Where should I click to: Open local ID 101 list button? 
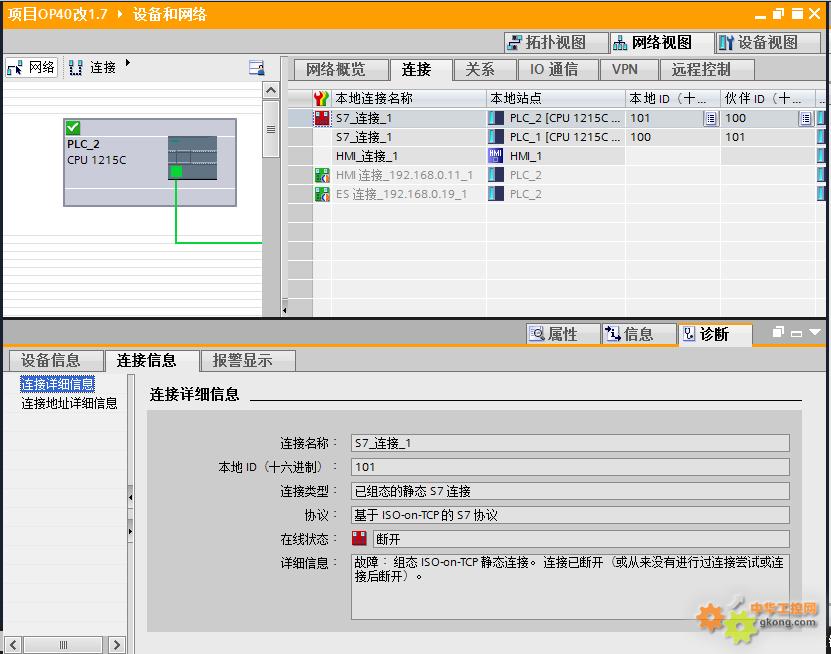pyautogui.click(x=711, y=118)
